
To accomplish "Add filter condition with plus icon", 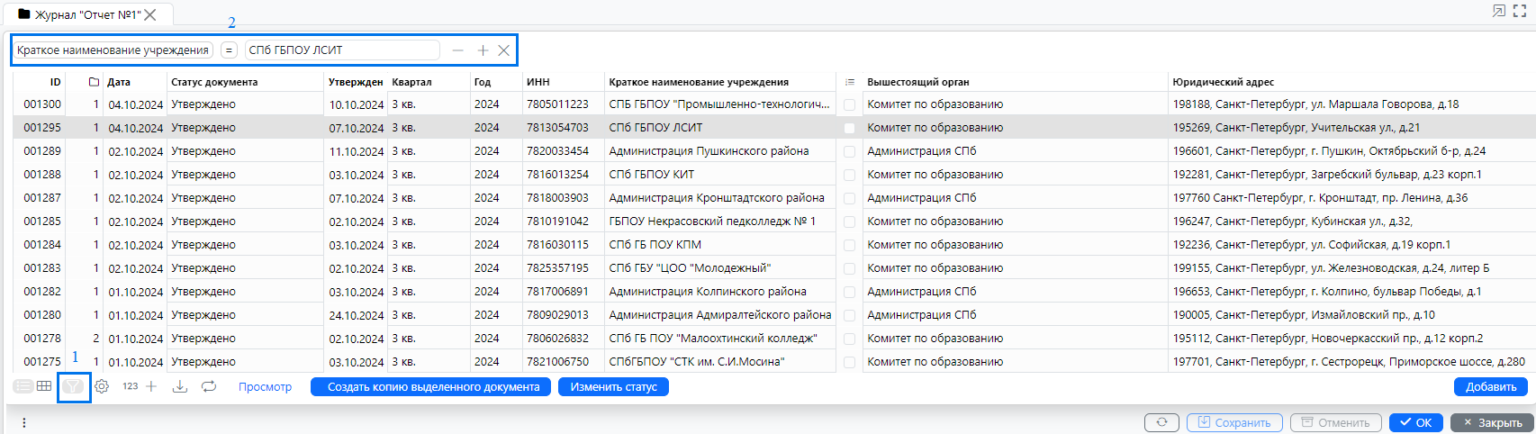I will click(x=482, y=50).
